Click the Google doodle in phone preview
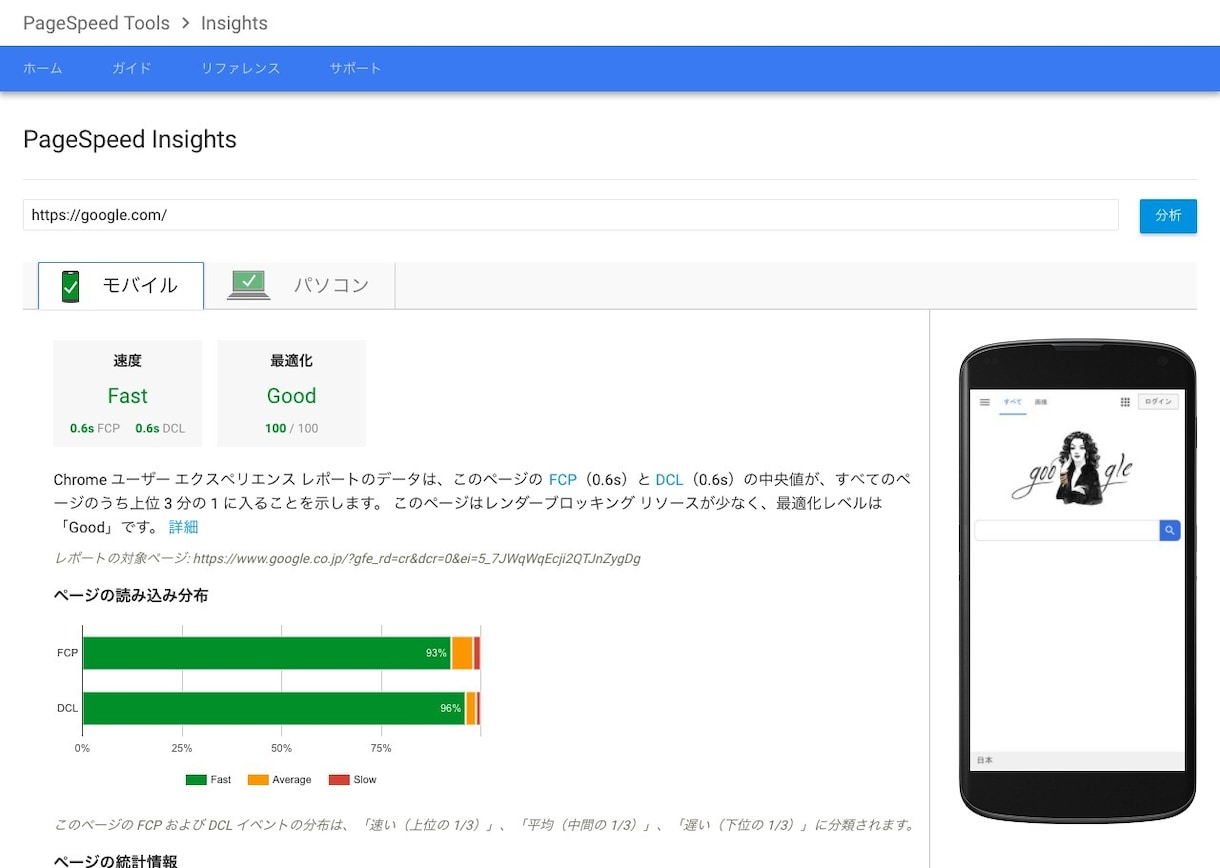This screenshot has height=868, width=1220. [x=1073, y=469]
